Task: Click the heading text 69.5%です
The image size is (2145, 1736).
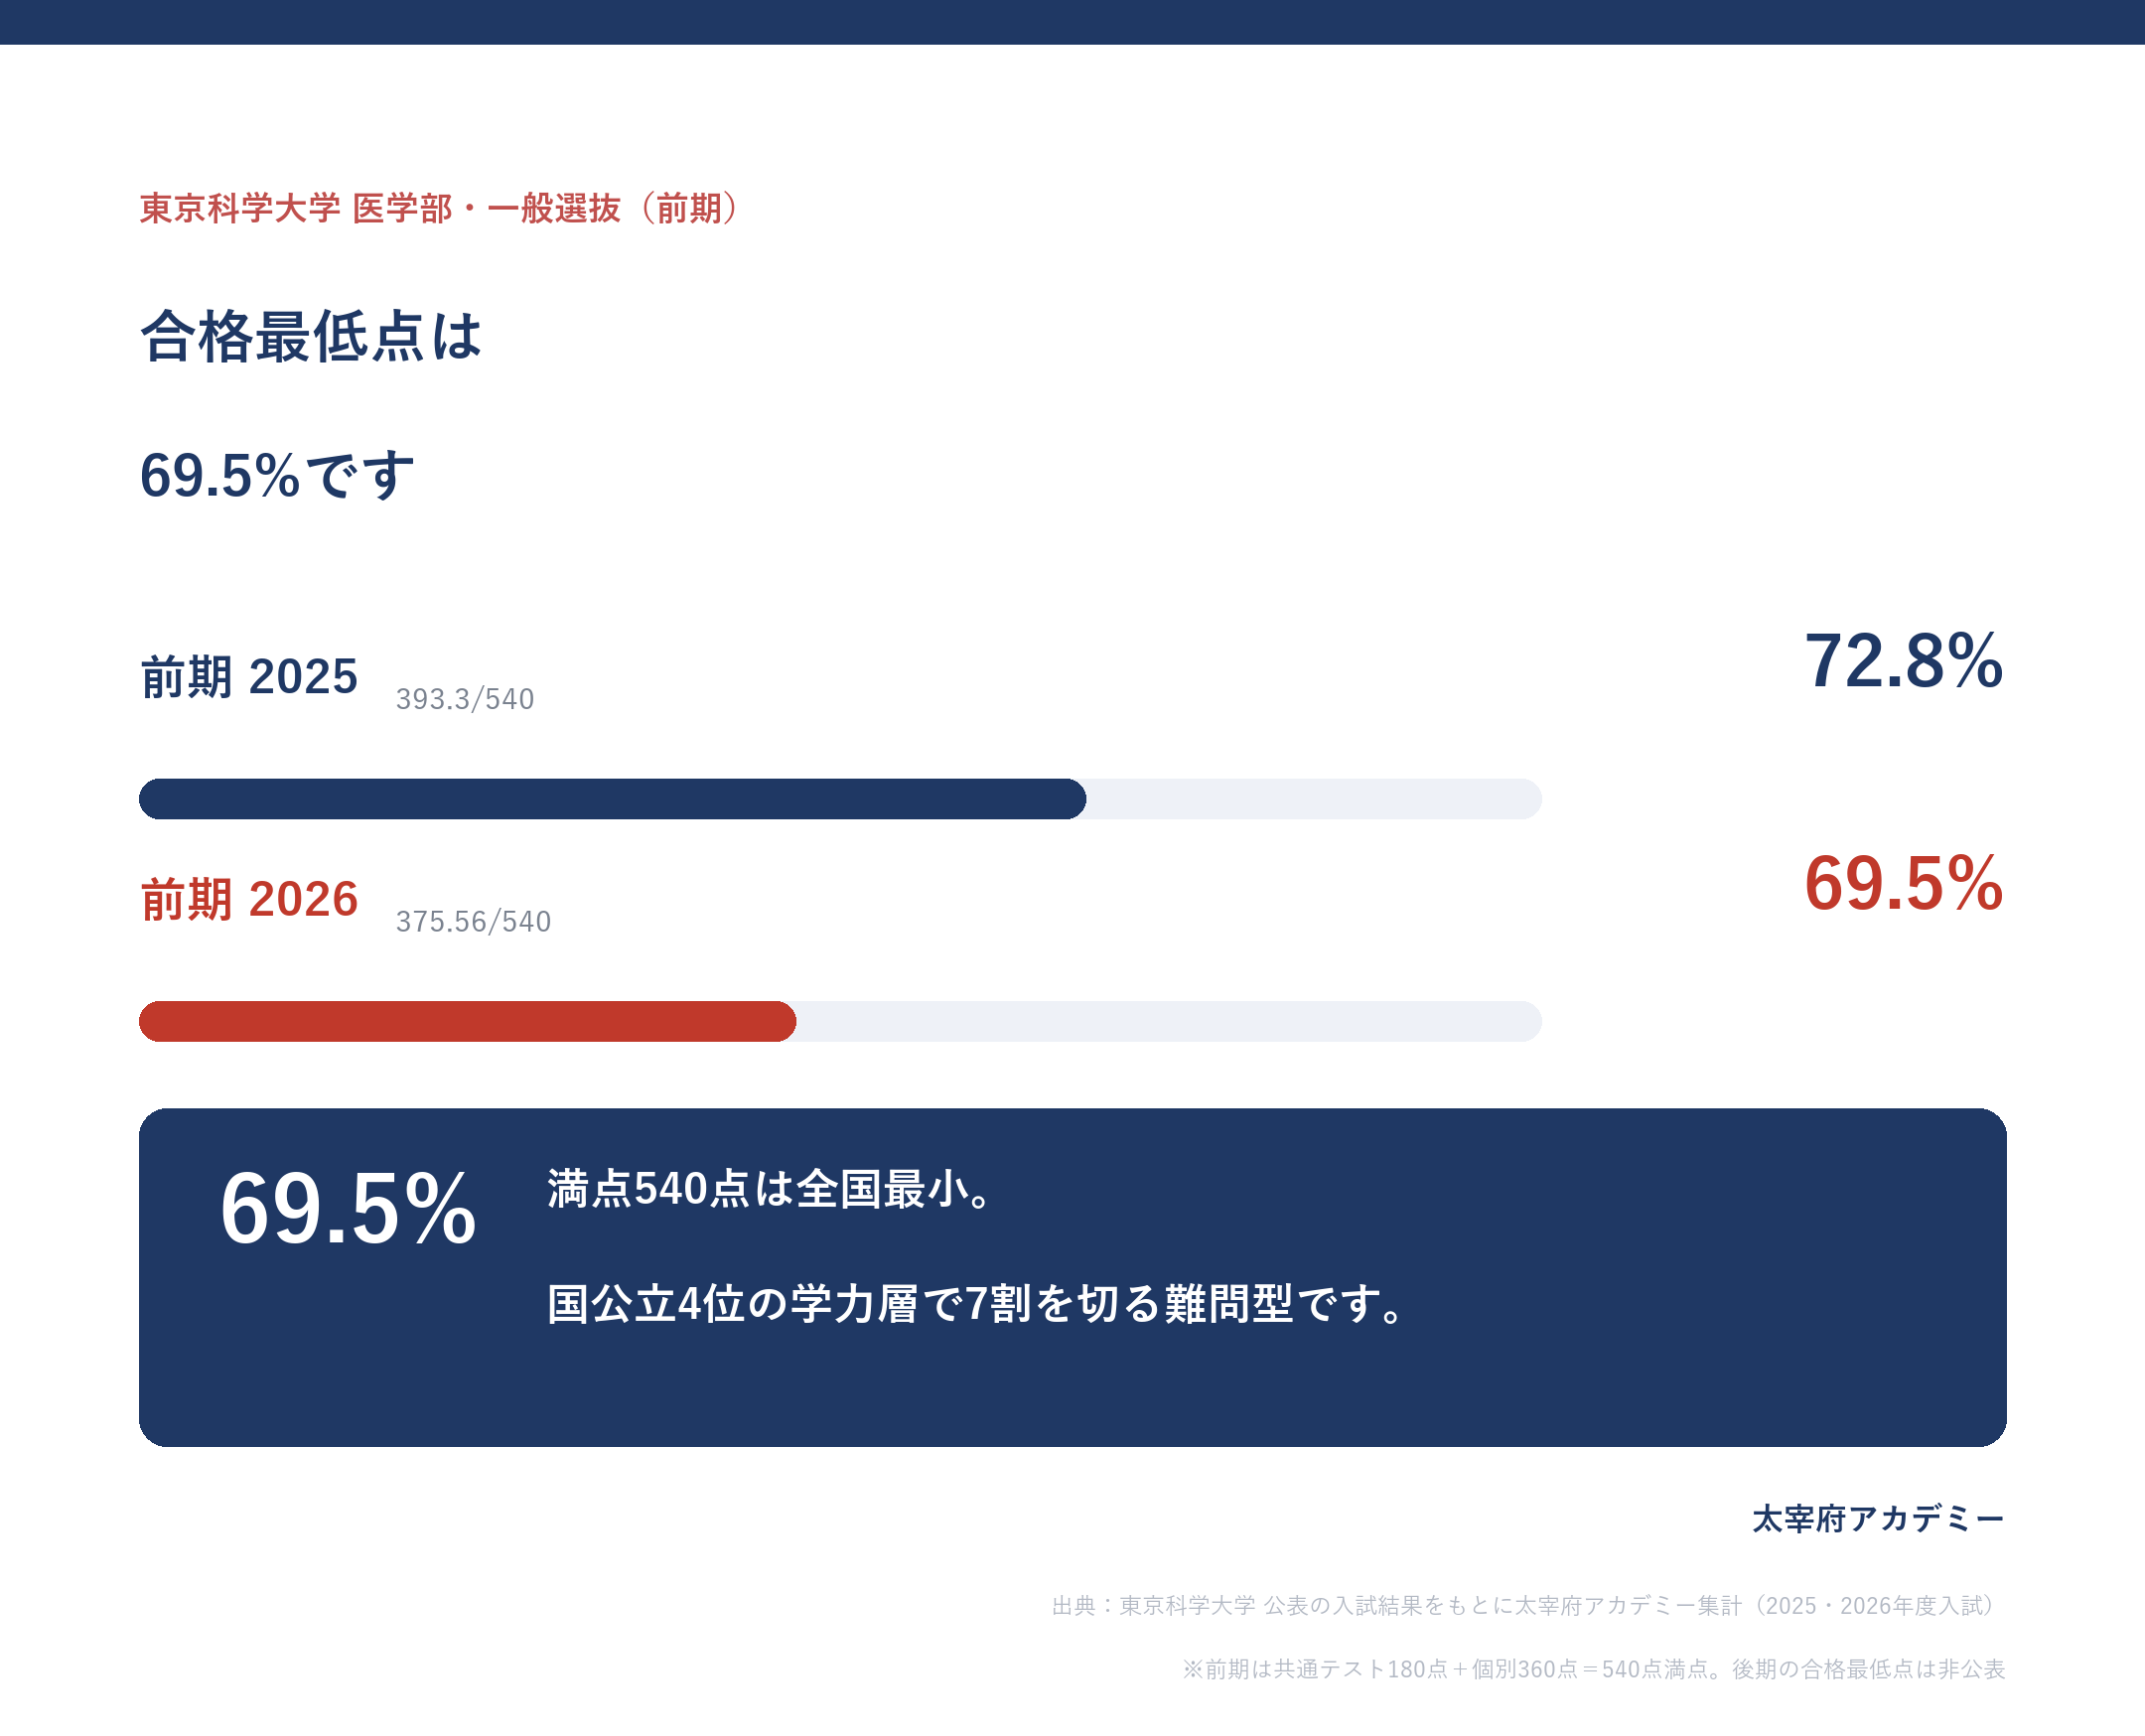Action: pos(277,475)
